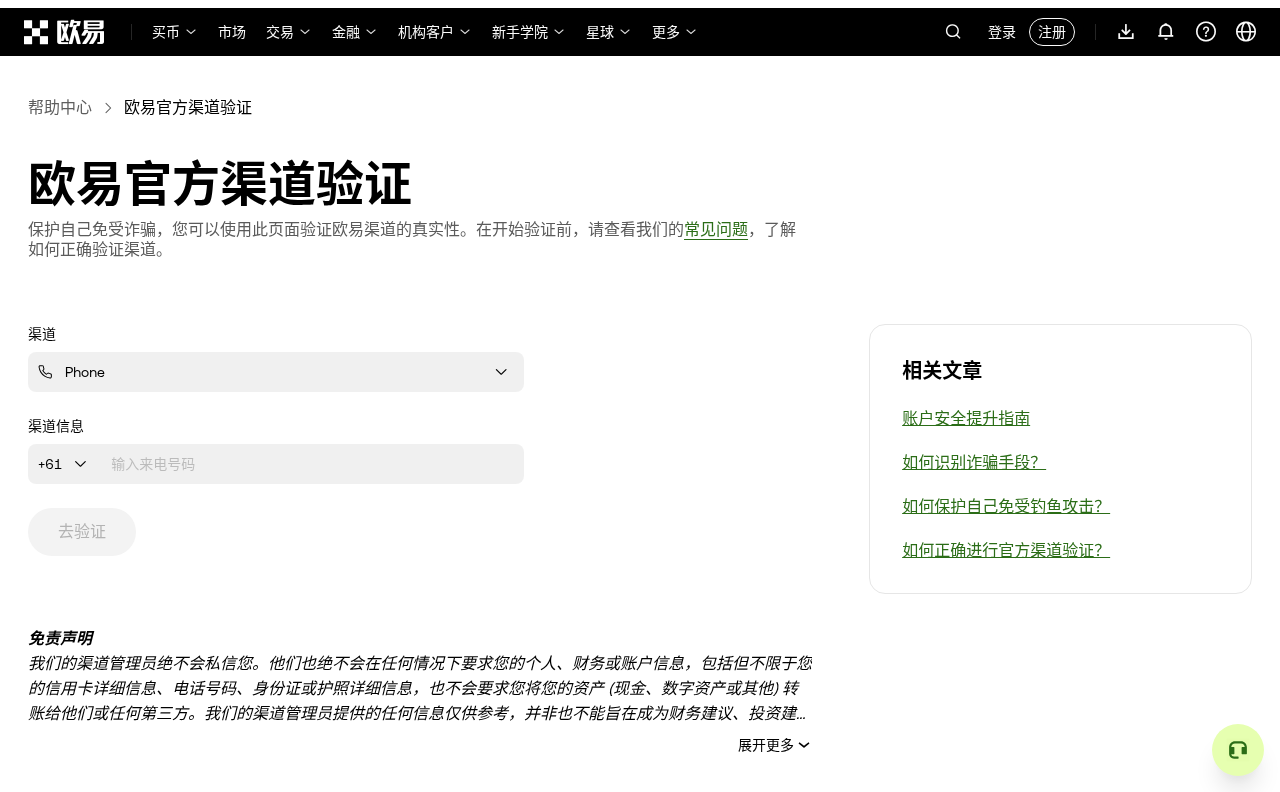Open the +61 country code selector
Viewport: 1280px width, 792px height.
pyautogui.click(x=63, y=464)
